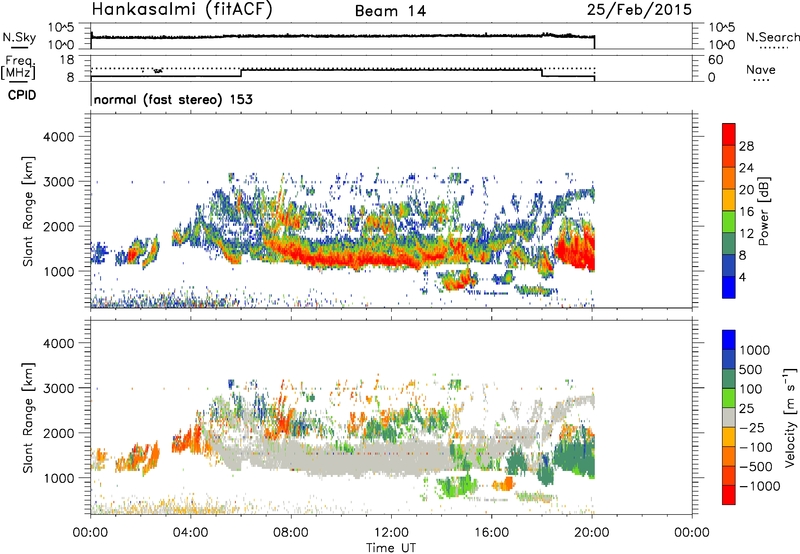Click the 'Time UT' axis label

point(391,547)
